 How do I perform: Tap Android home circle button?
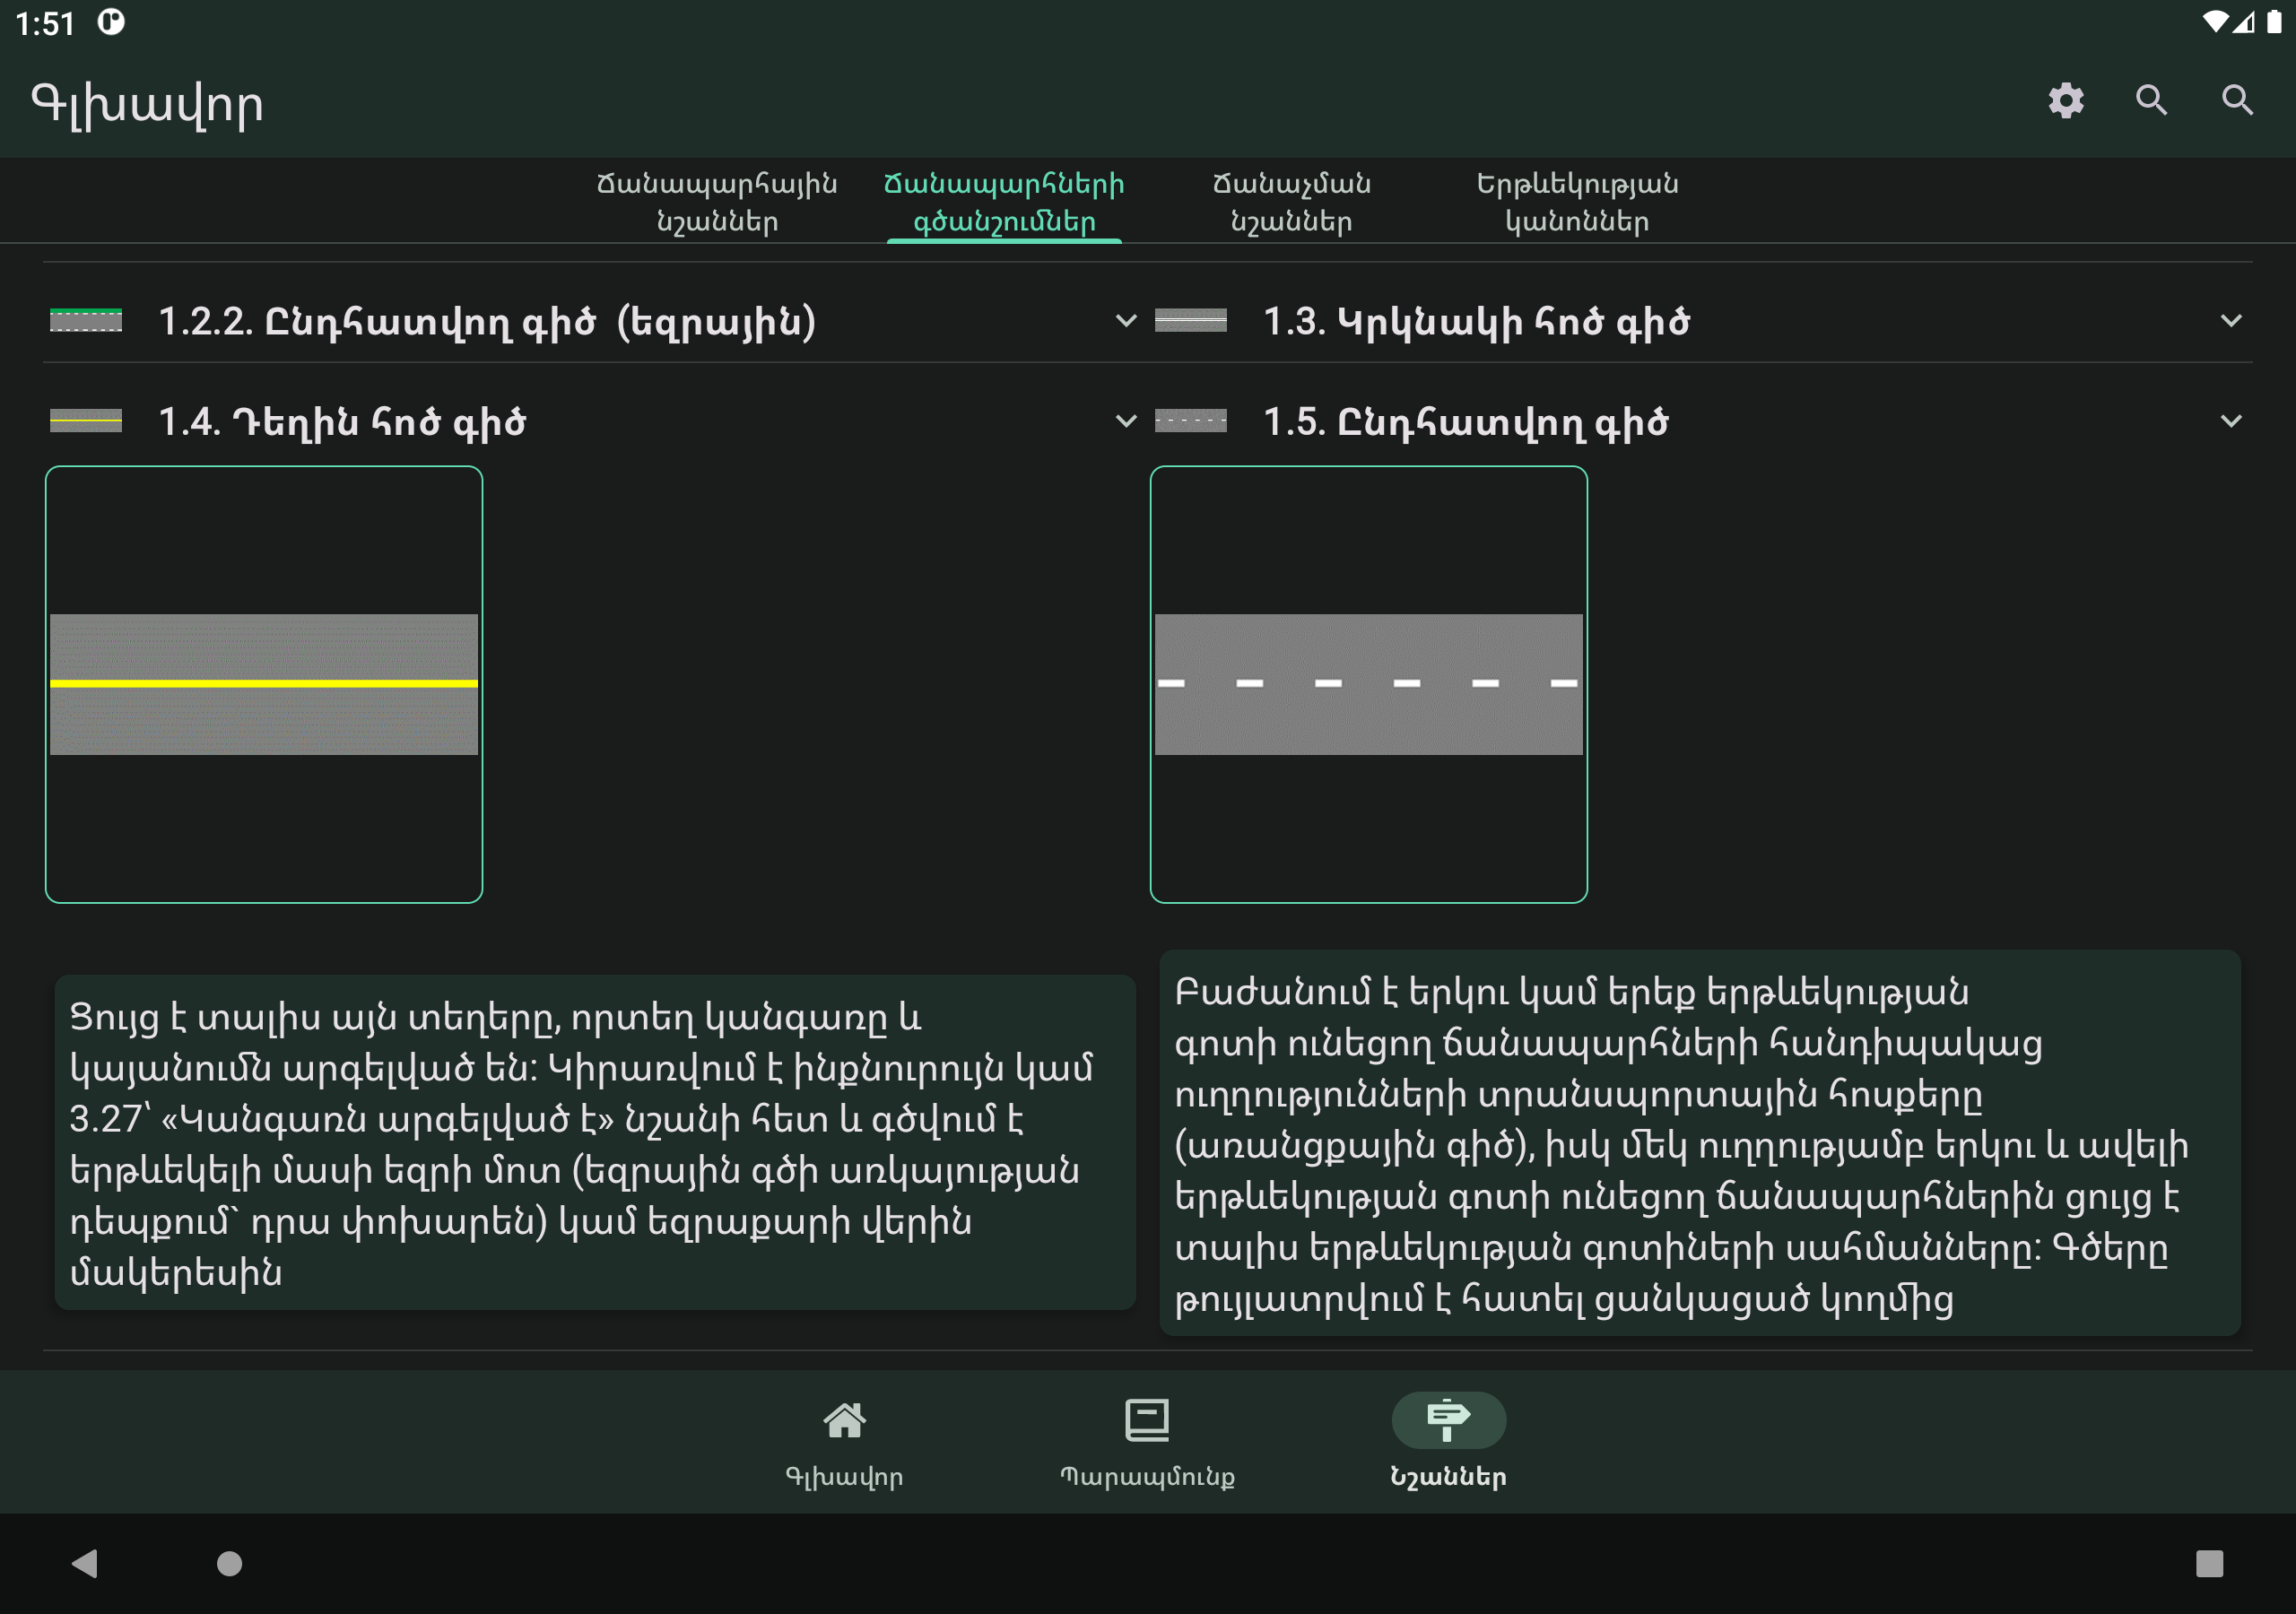tap(230, 1563)
